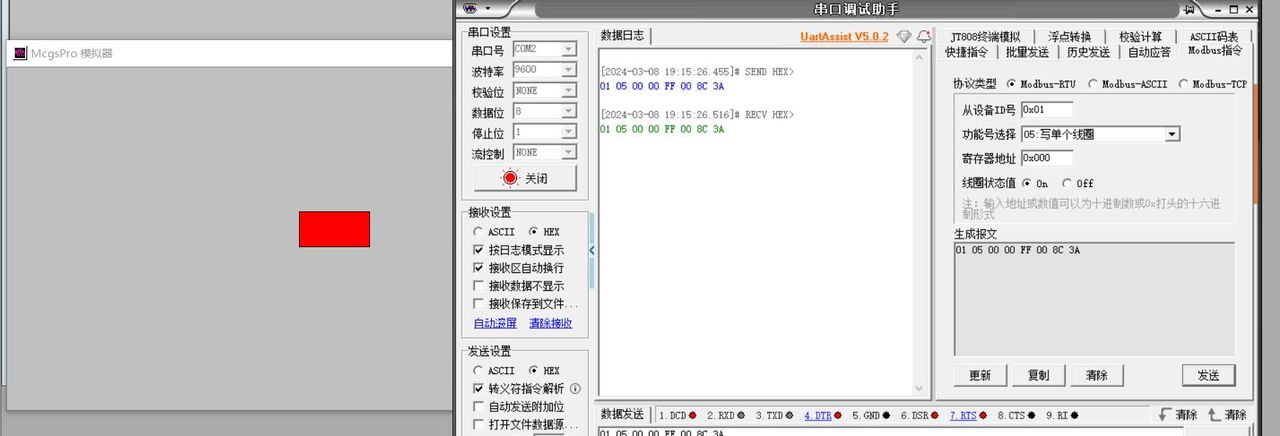Image resolution: width=1280 pixels, height=436 pixels.
Task: Click the 自动滚屏 link
Action: tap(495, 323)
